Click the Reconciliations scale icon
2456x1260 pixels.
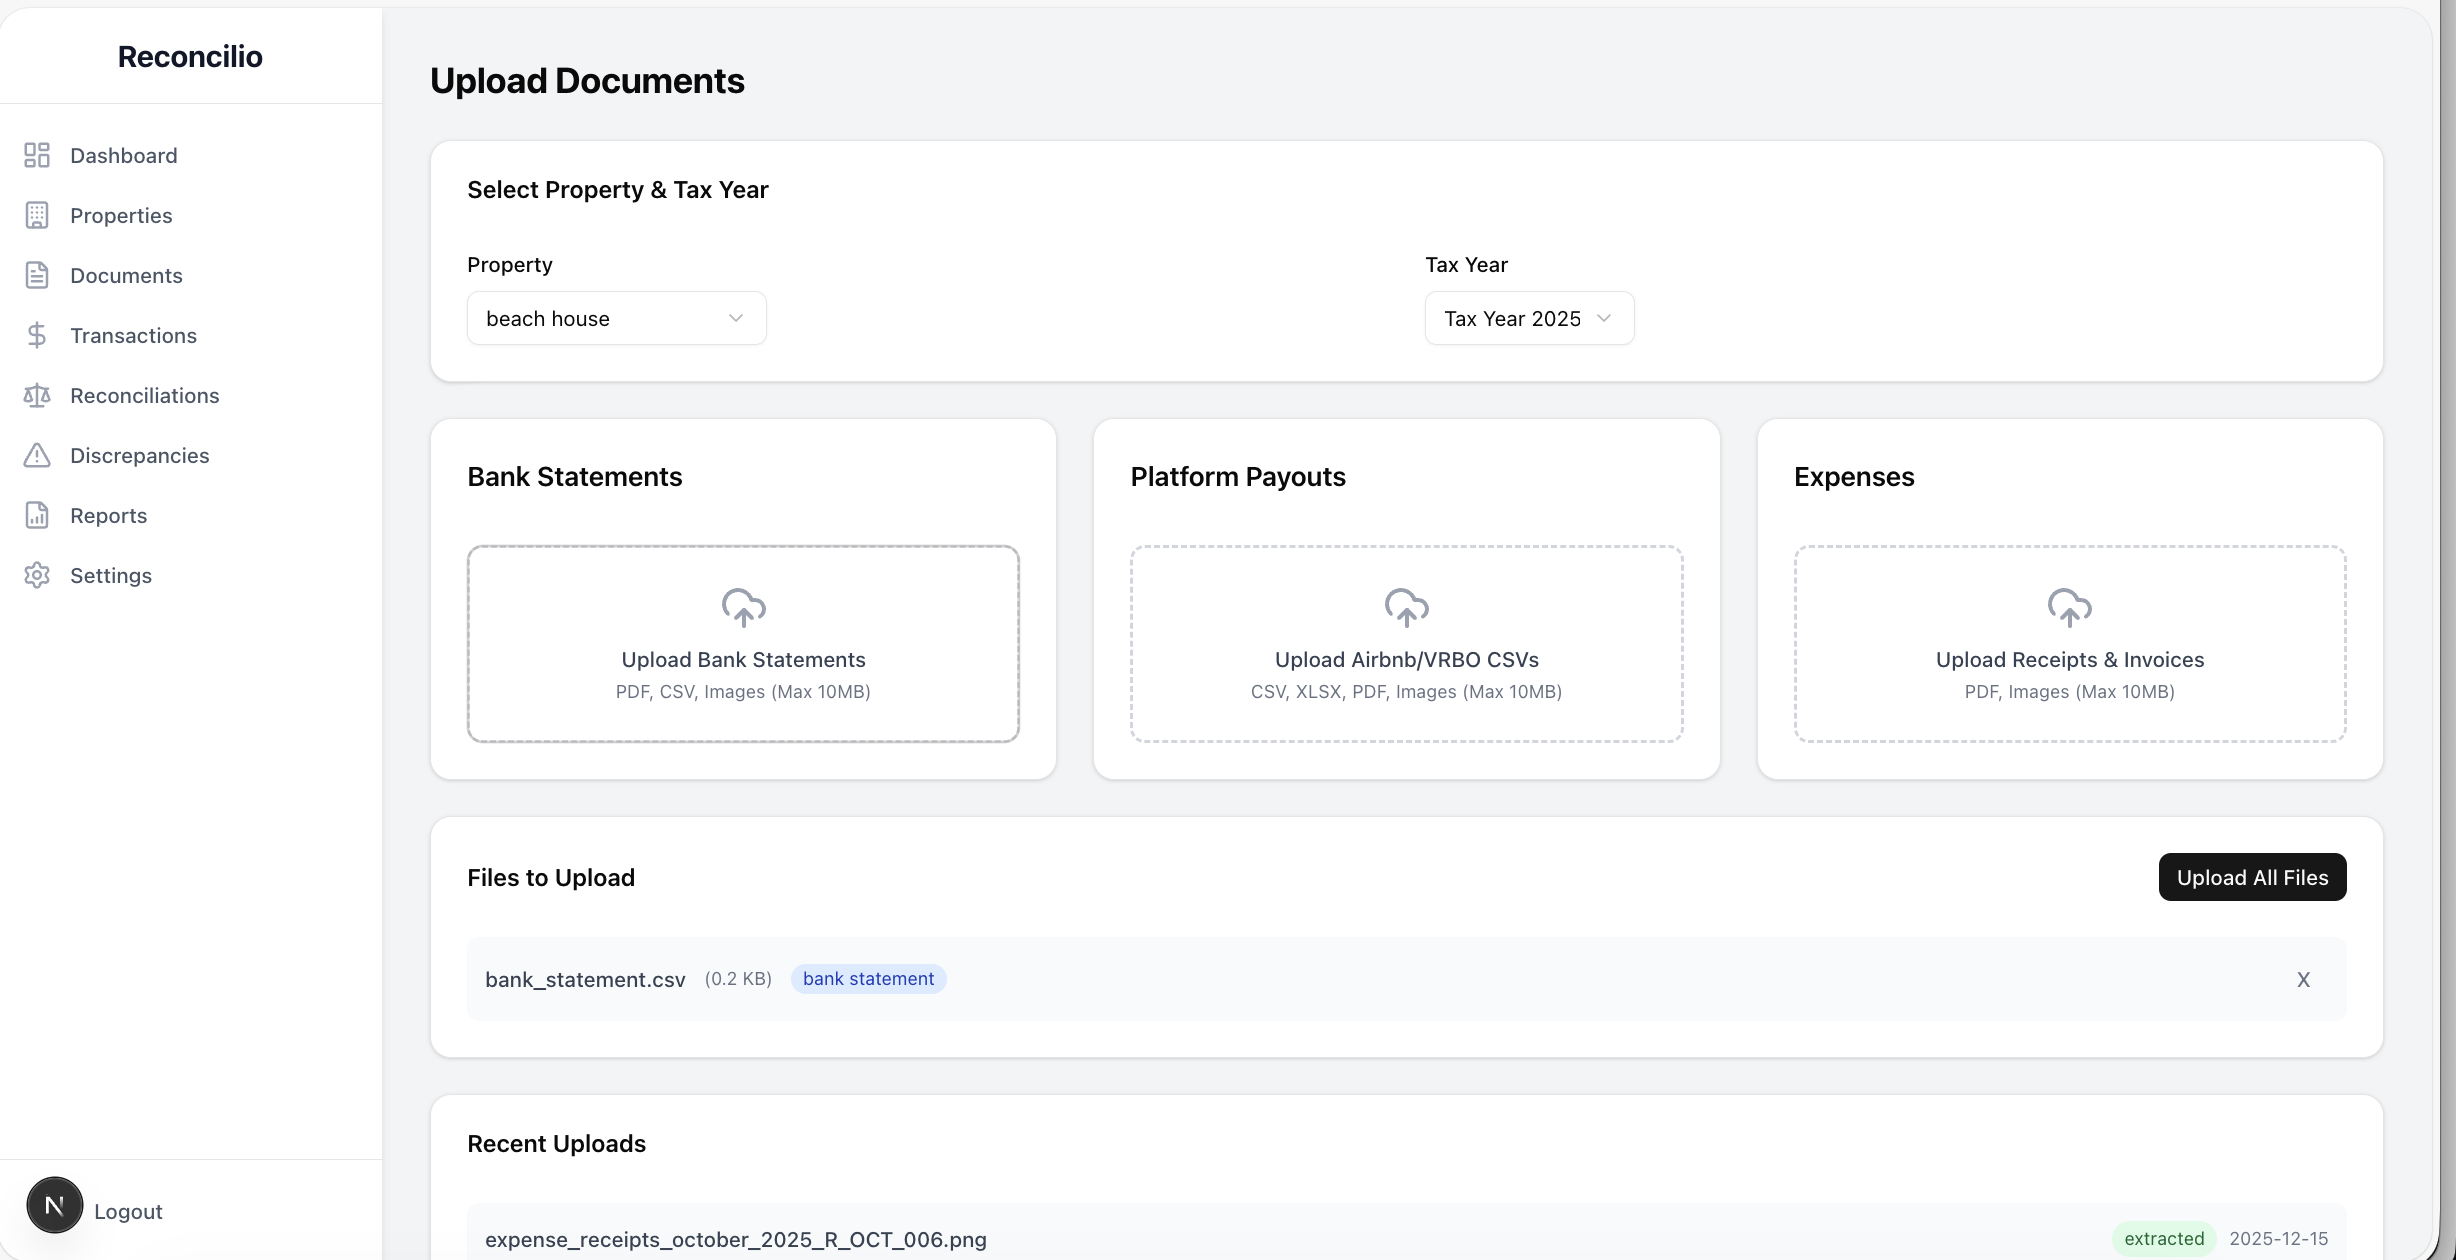point(37,395)
